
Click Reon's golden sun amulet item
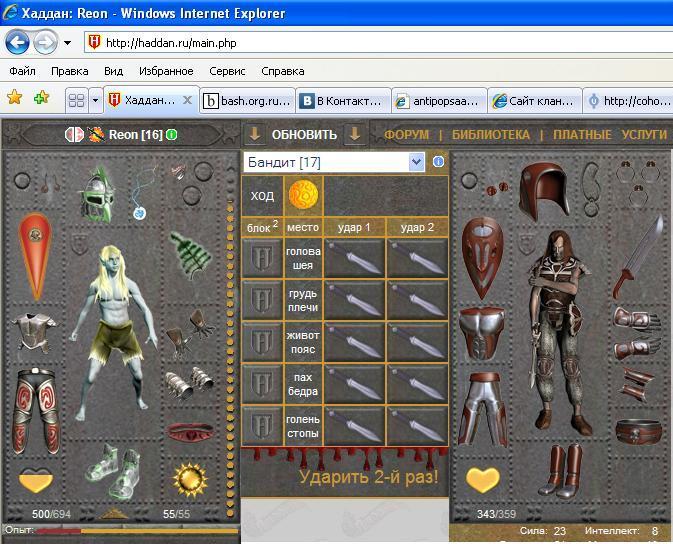(190, 480)
